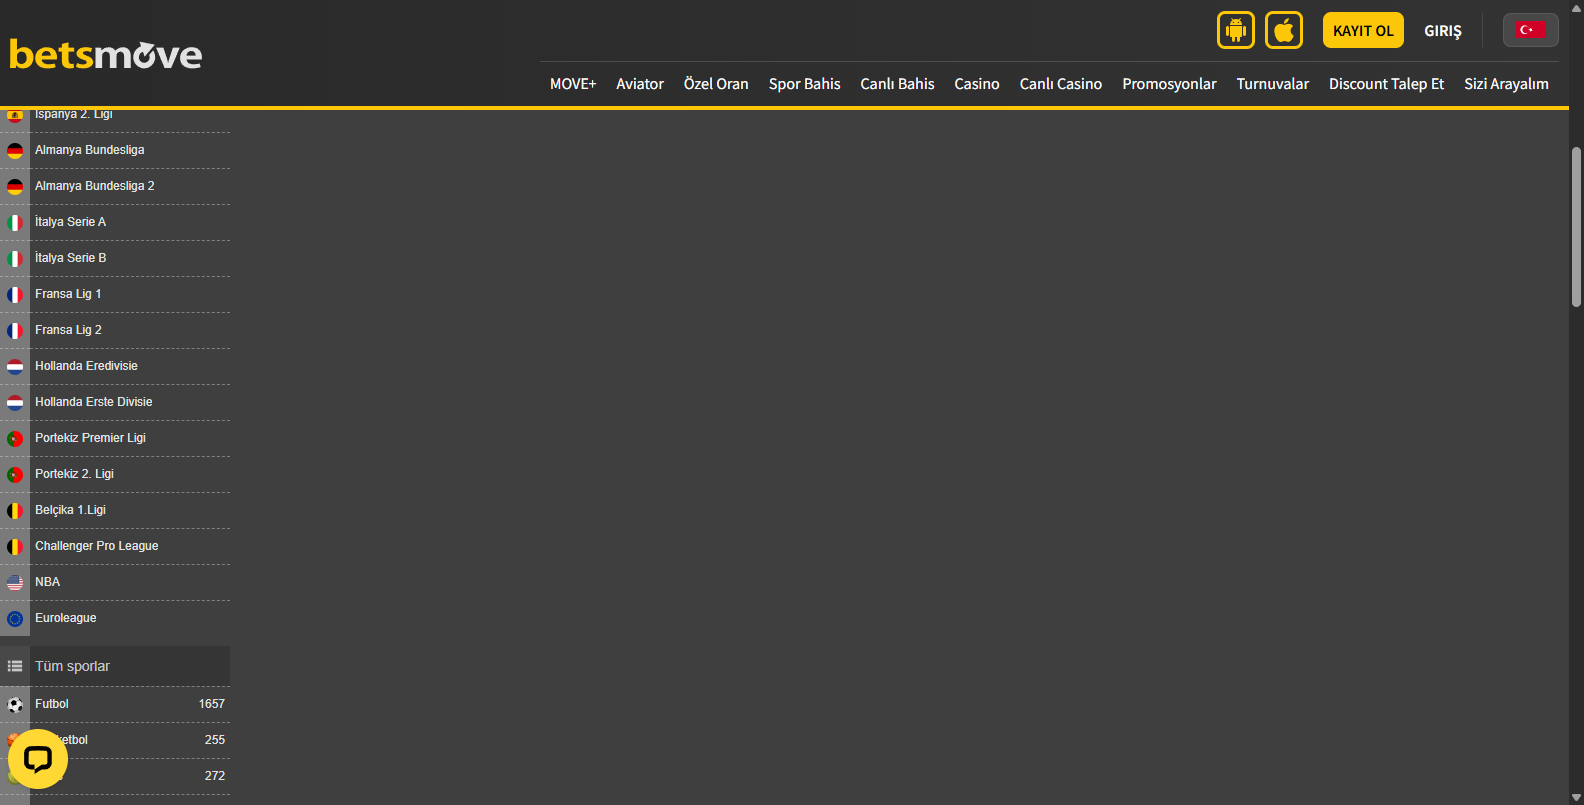Go to the Casino menu item
The height and width of the screenshot is (805, 1584).
click(x=976, y=84)
